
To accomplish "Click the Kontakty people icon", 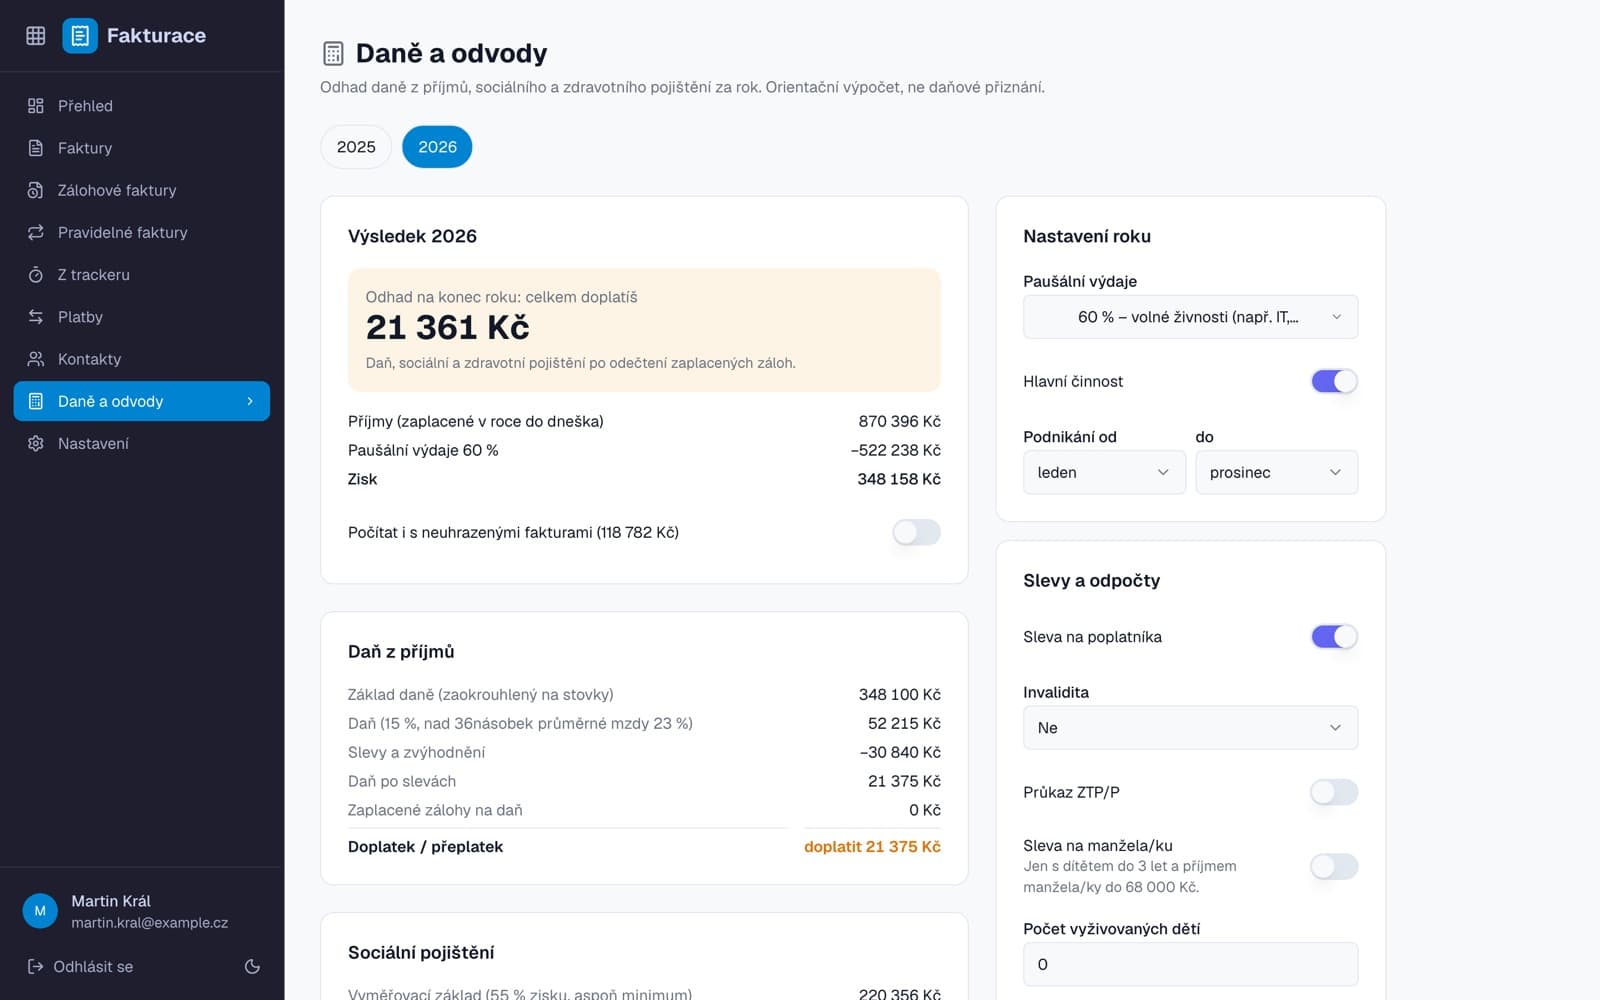I will (36, 359).
